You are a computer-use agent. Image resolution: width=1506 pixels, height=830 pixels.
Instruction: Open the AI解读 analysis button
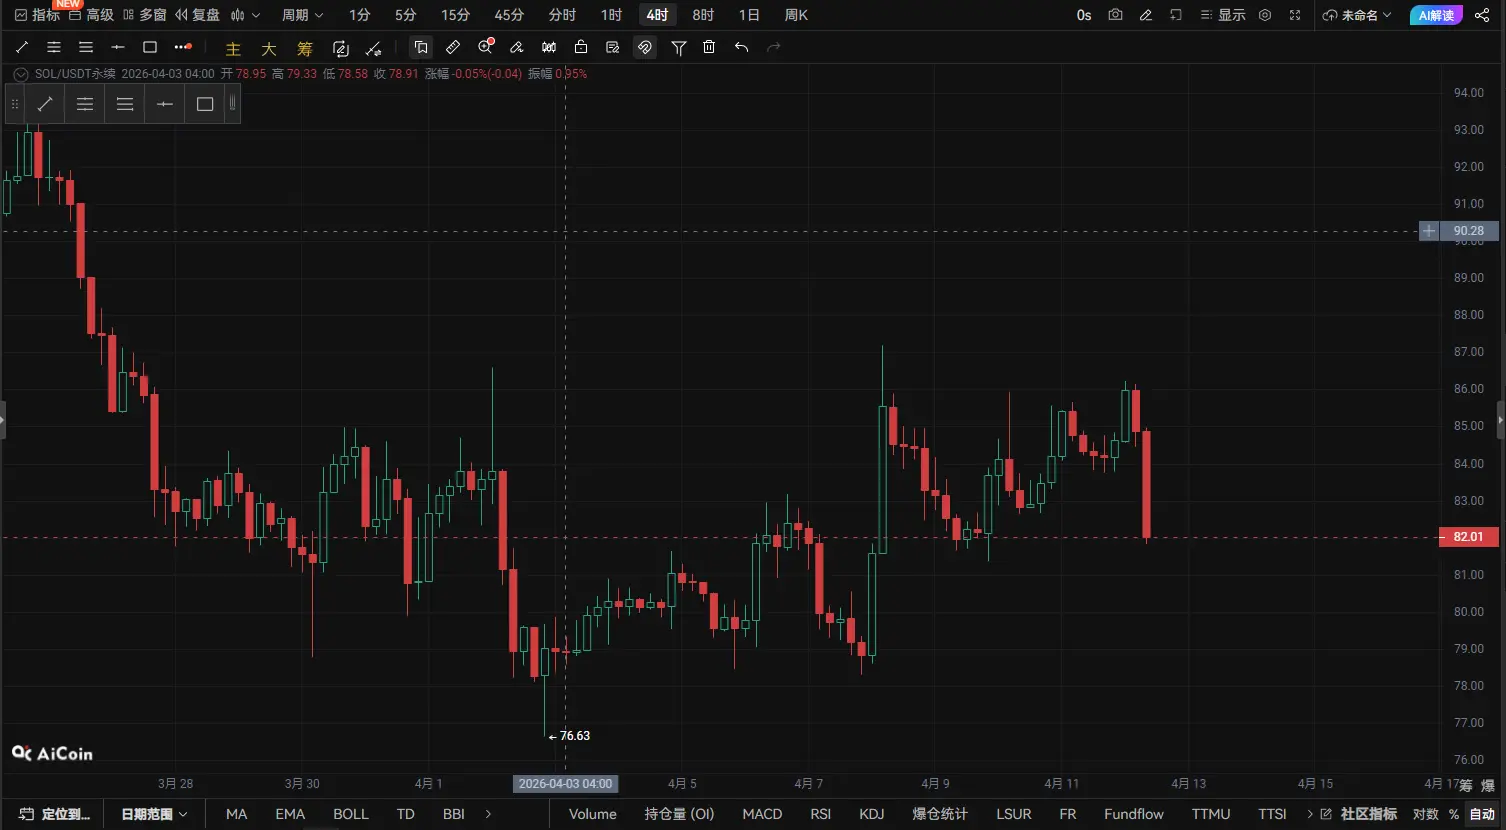coord(1436,15)
